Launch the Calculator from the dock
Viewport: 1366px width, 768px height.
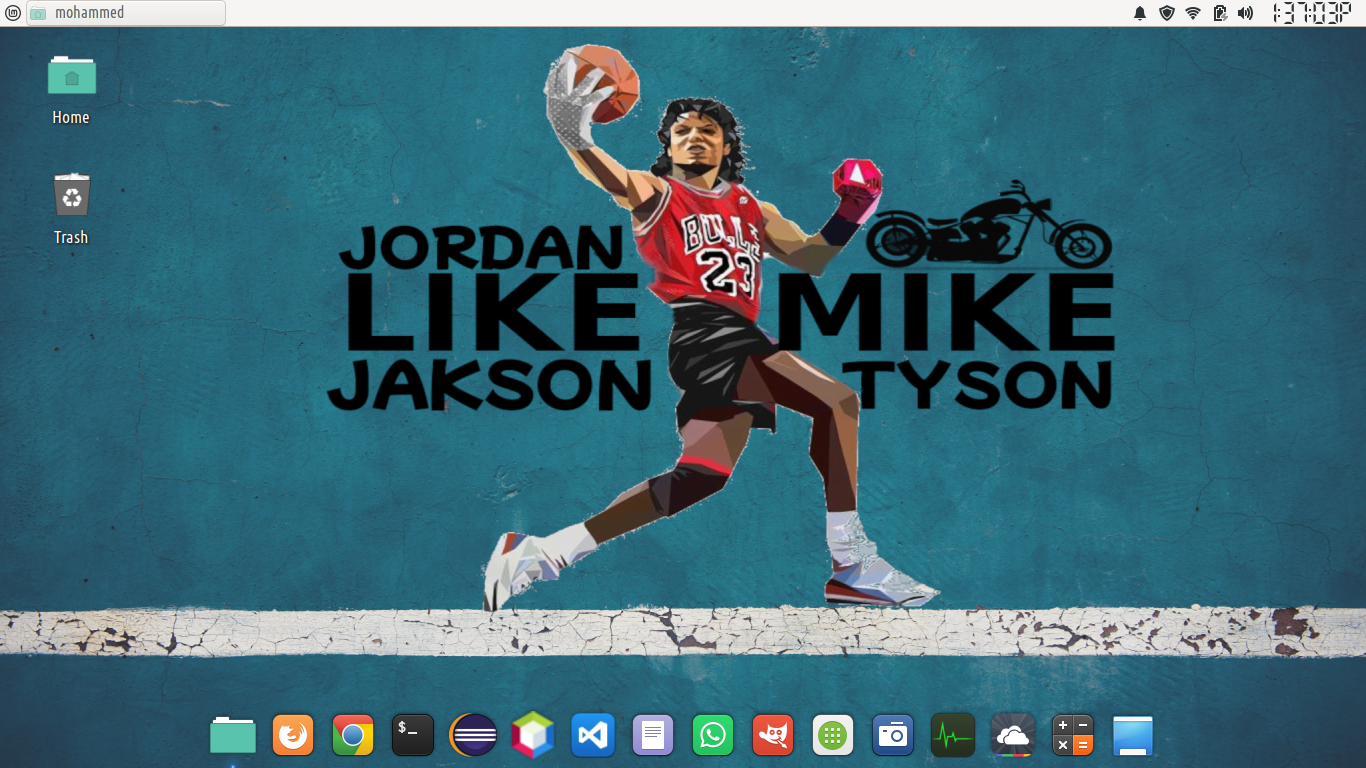coord(1073,735)
